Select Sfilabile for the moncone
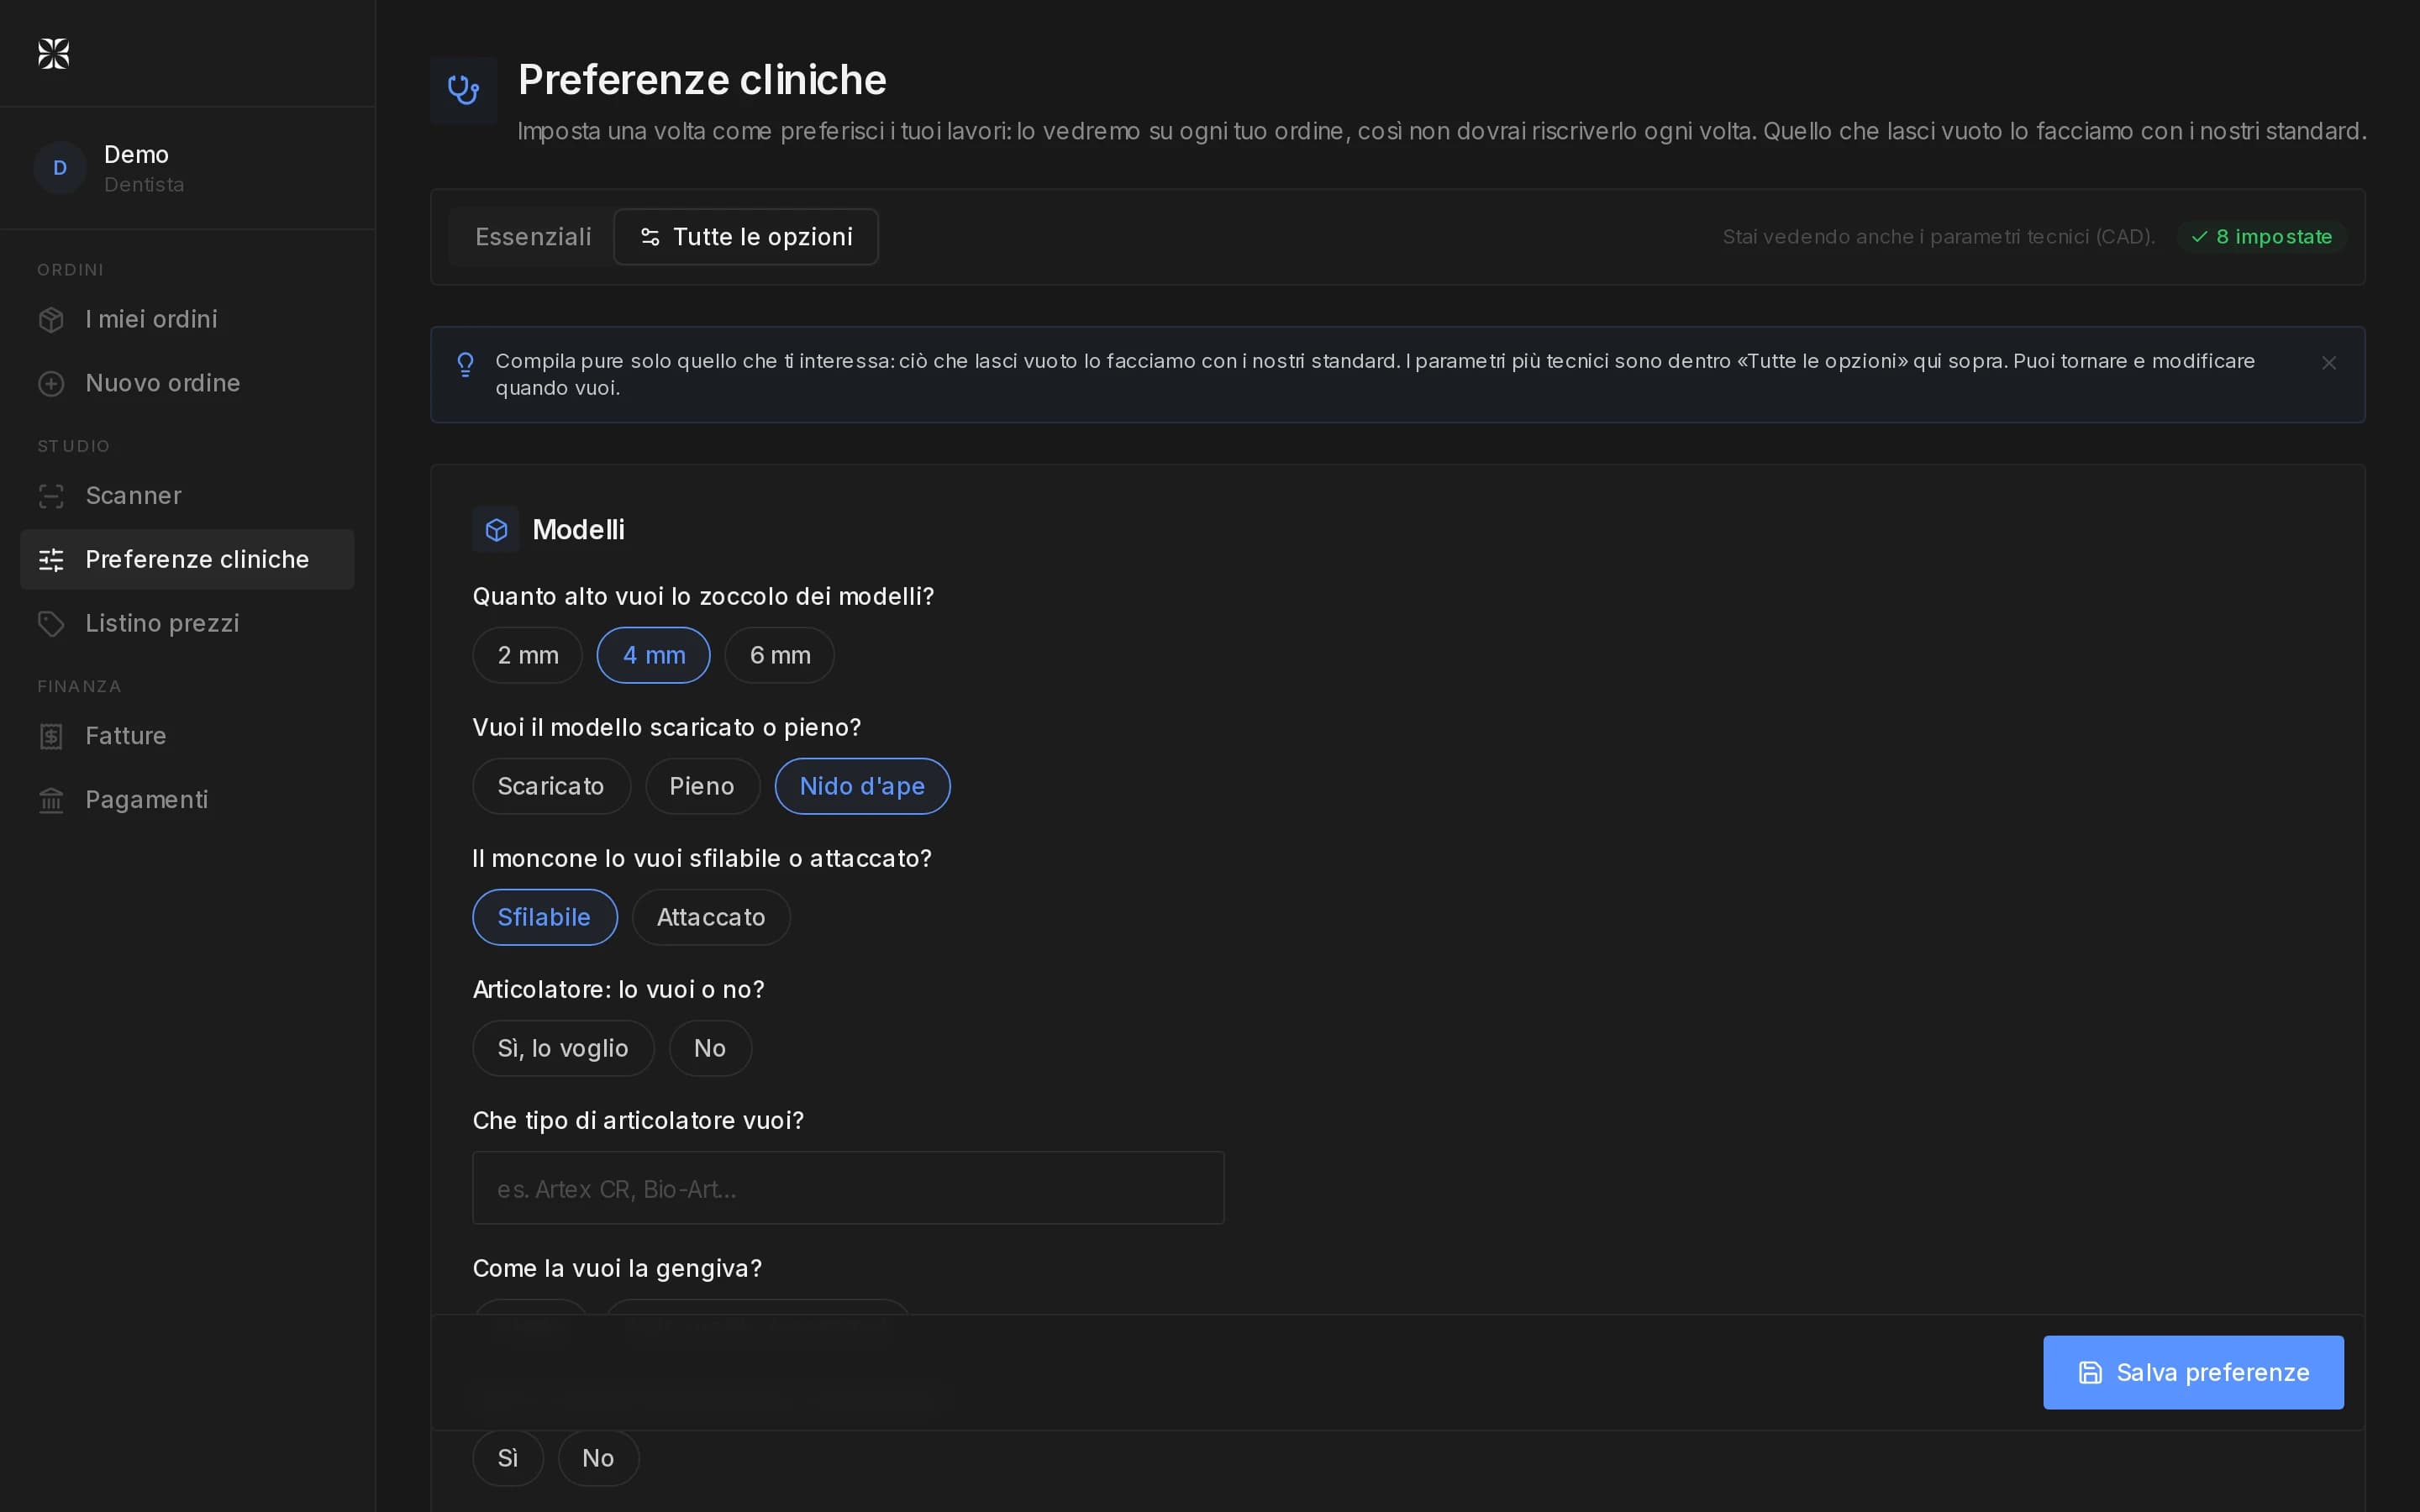 (545, 917)
